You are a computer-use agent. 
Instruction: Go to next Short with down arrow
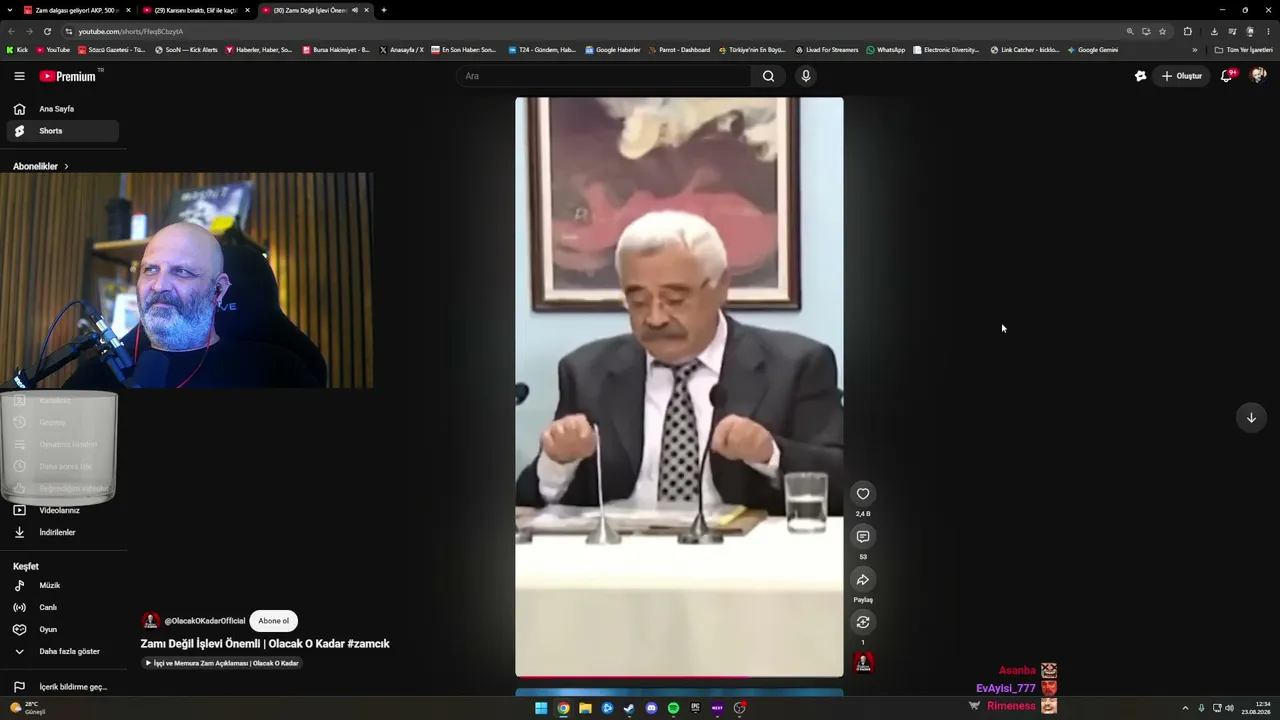click(x=1251, y=418)
